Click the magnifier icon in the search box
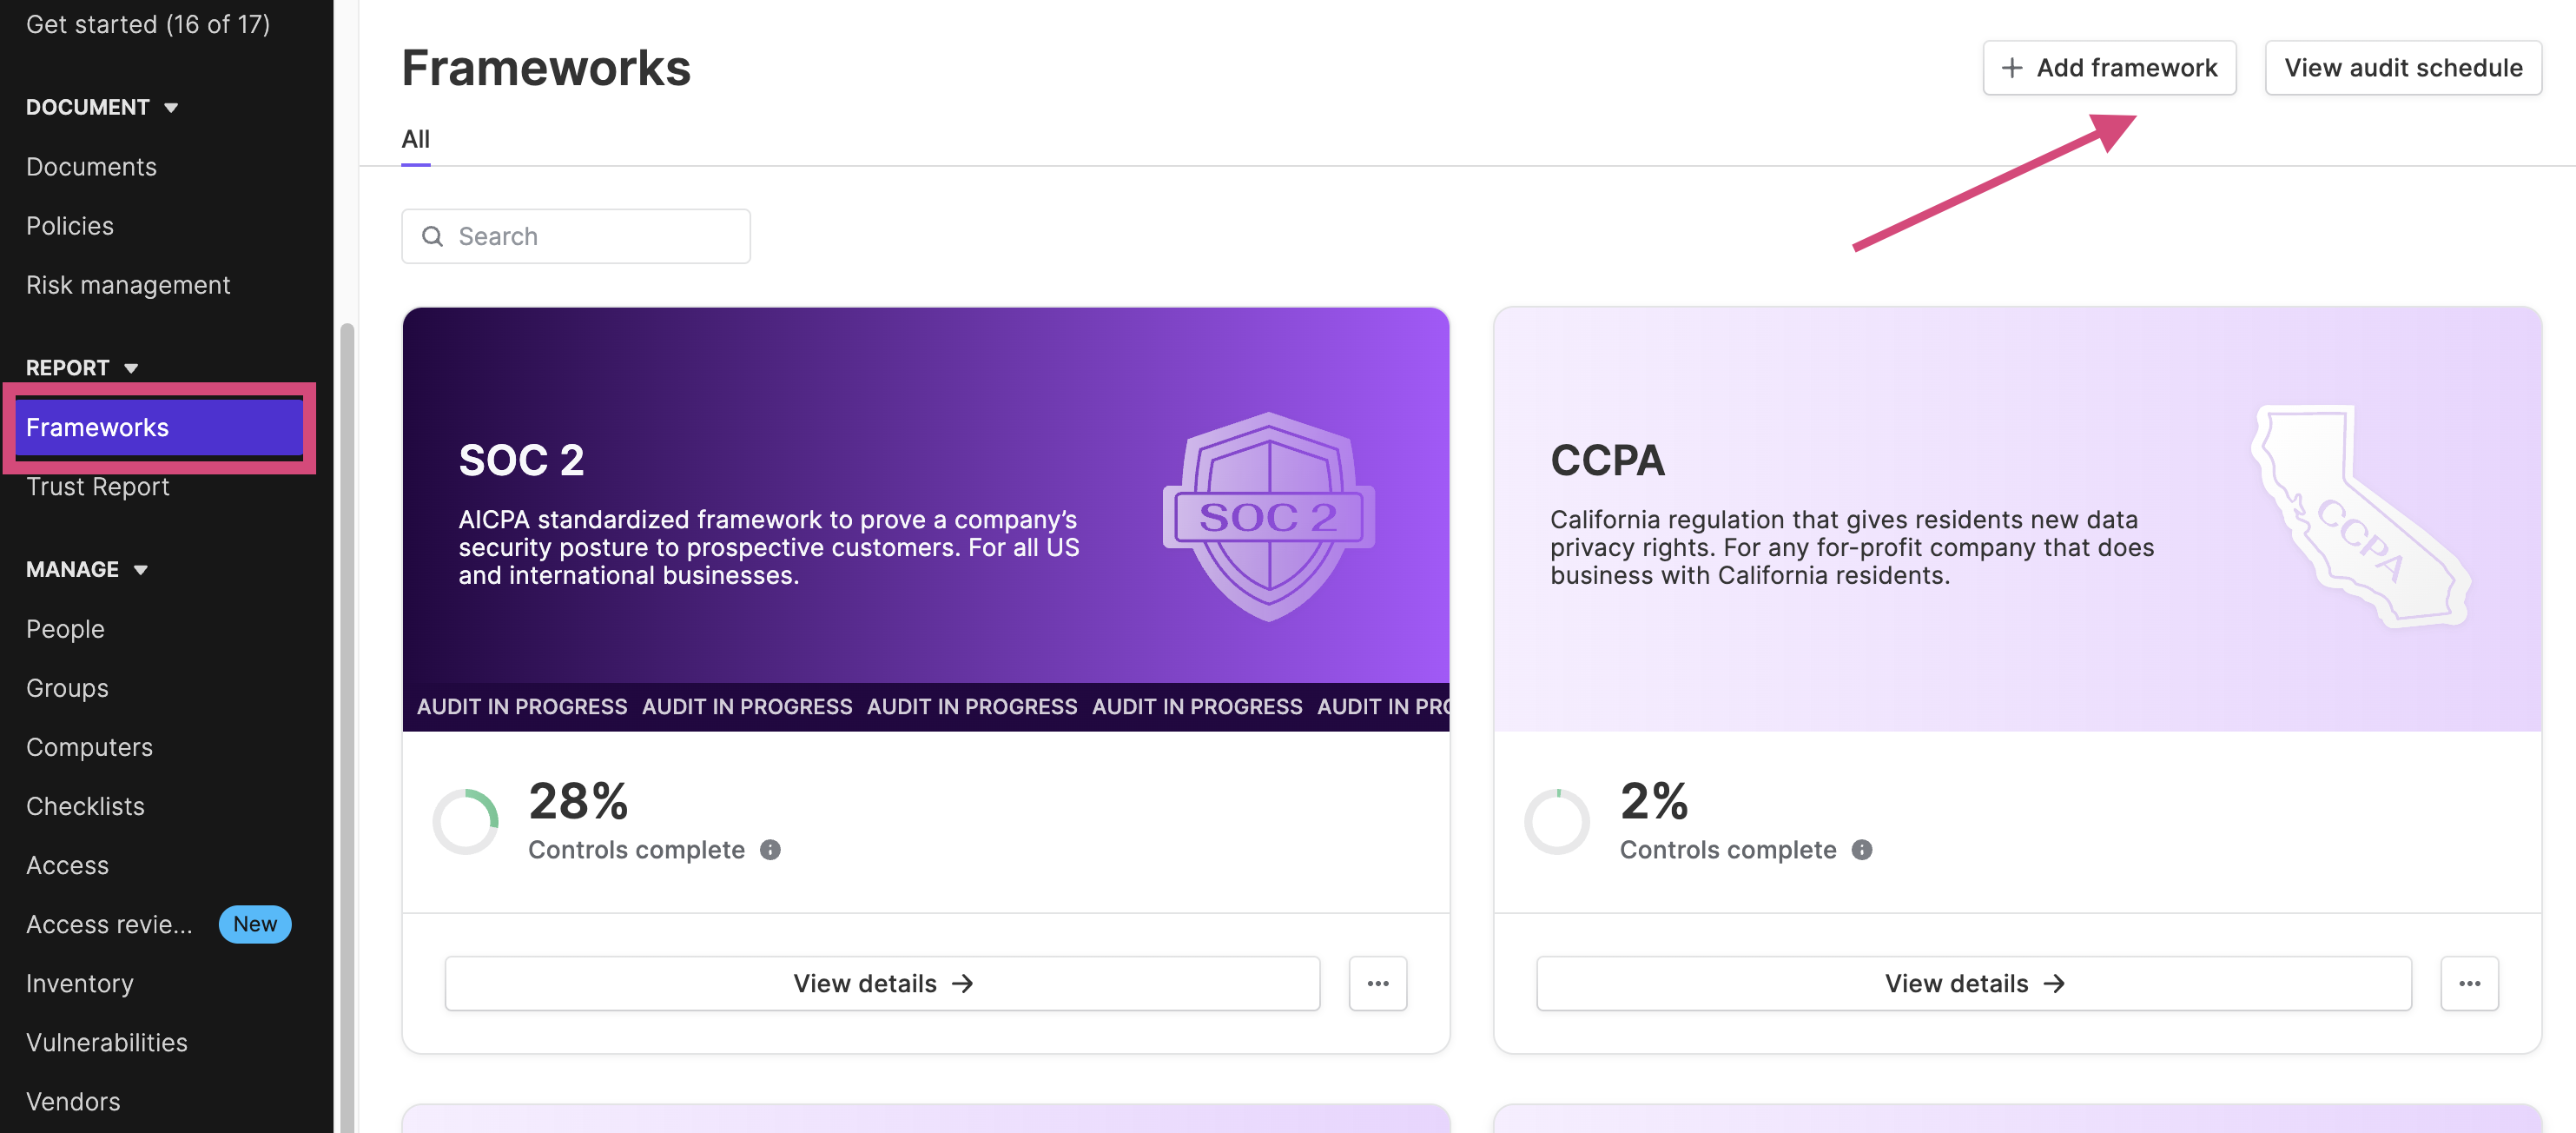Image resolution: width=2576 pixels, height=1133 pixels. [432, 236]
